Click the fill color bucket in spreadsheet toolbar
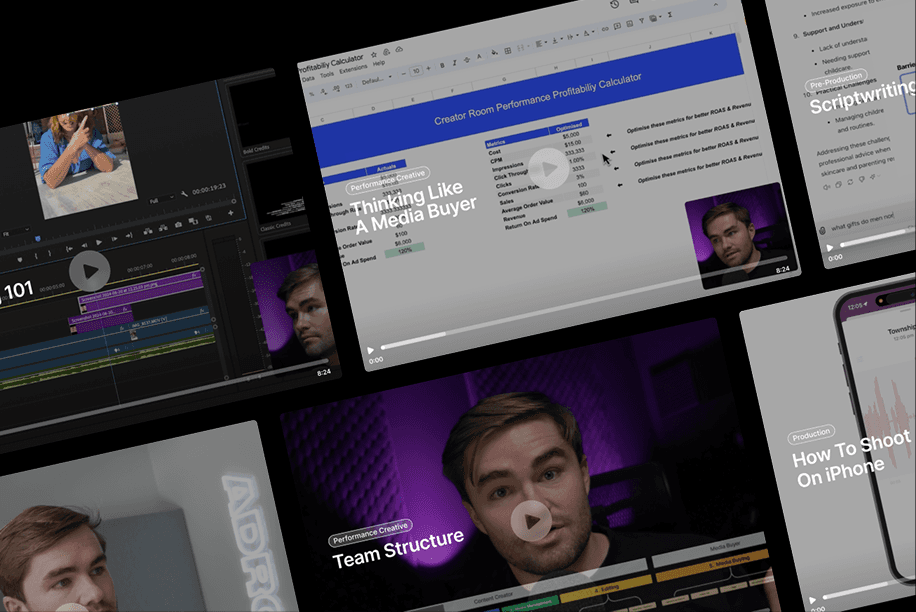This screenshot has height=612, width=916. pyautogui.click(x=494, y=53)
